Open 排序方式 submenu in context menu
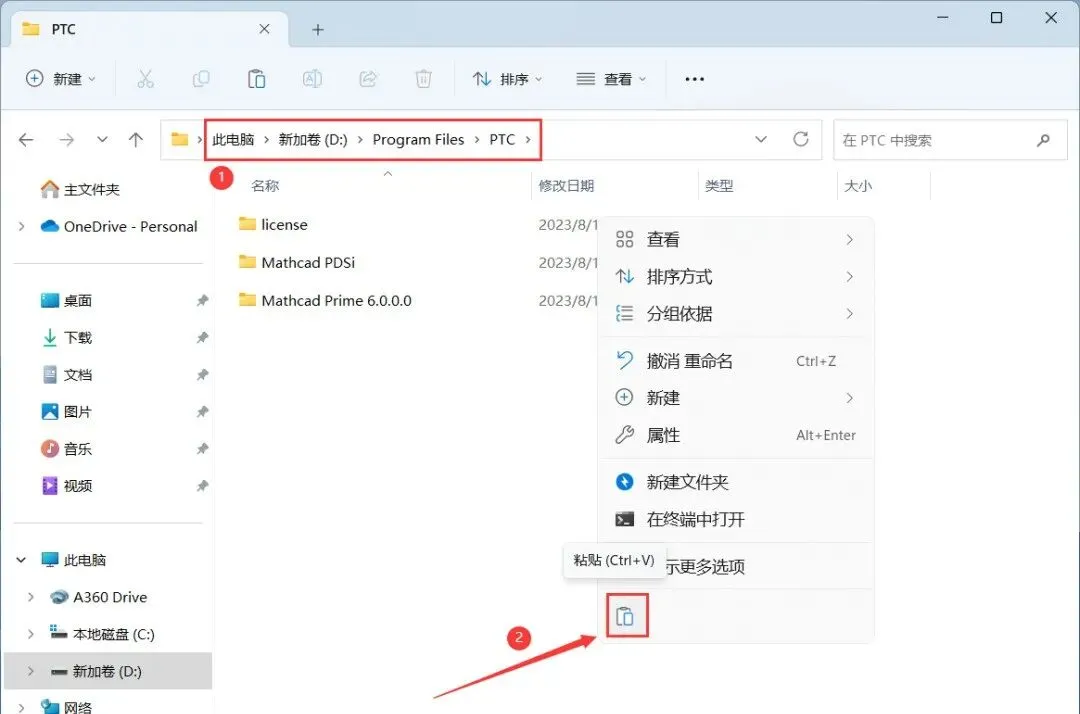Viewport: 1080px width, 714px height. pyautogui.click(x=736, y=277)
